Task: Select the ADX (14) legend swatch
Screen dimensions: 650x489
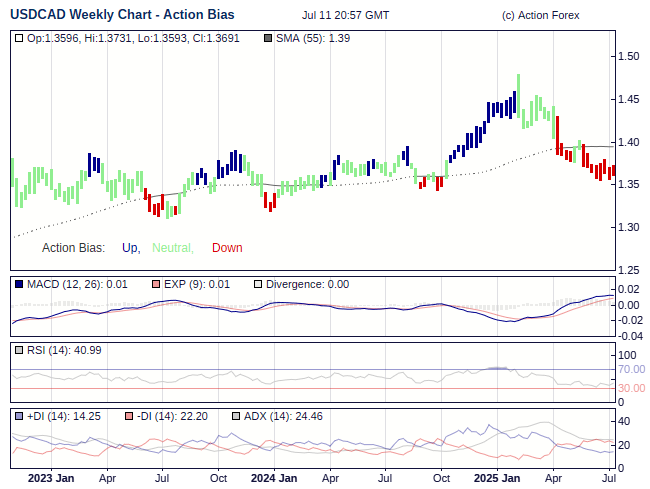Action: (x=236, y=416)
